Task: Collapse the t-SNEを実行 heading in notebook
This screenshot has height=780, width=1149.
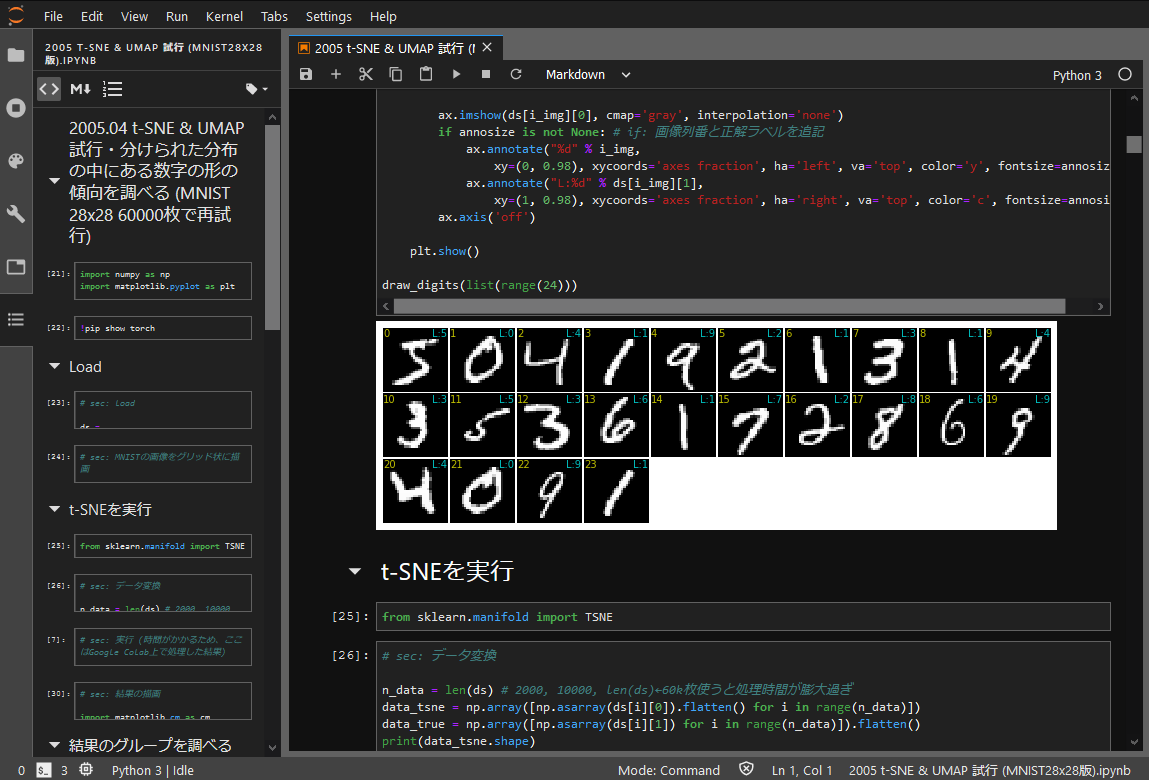Action: click(x=354, y=572)
